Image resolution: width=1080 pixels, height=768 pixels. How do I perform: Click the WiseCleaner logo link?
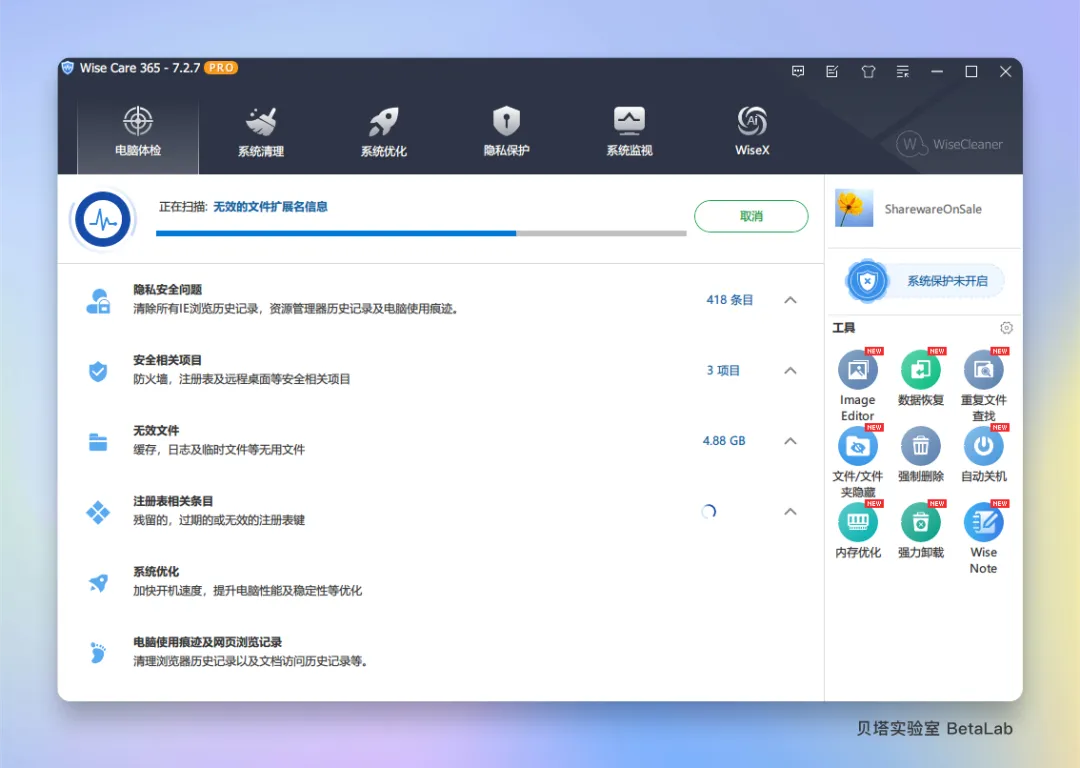pos(949,145)
